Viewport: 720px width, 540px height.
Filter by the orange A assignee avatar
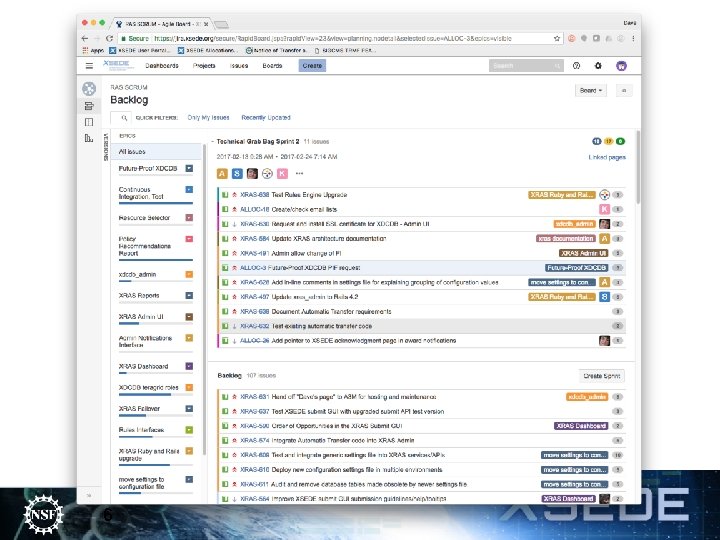(222, 174)
